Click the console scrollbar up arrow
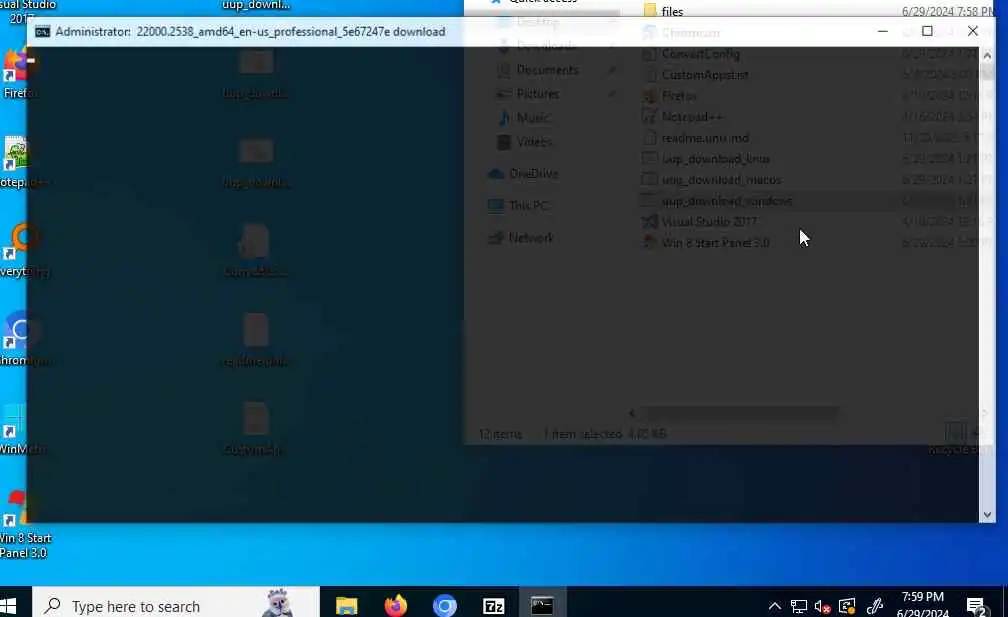The image size is (1008, 617). [x=987, y=55]
